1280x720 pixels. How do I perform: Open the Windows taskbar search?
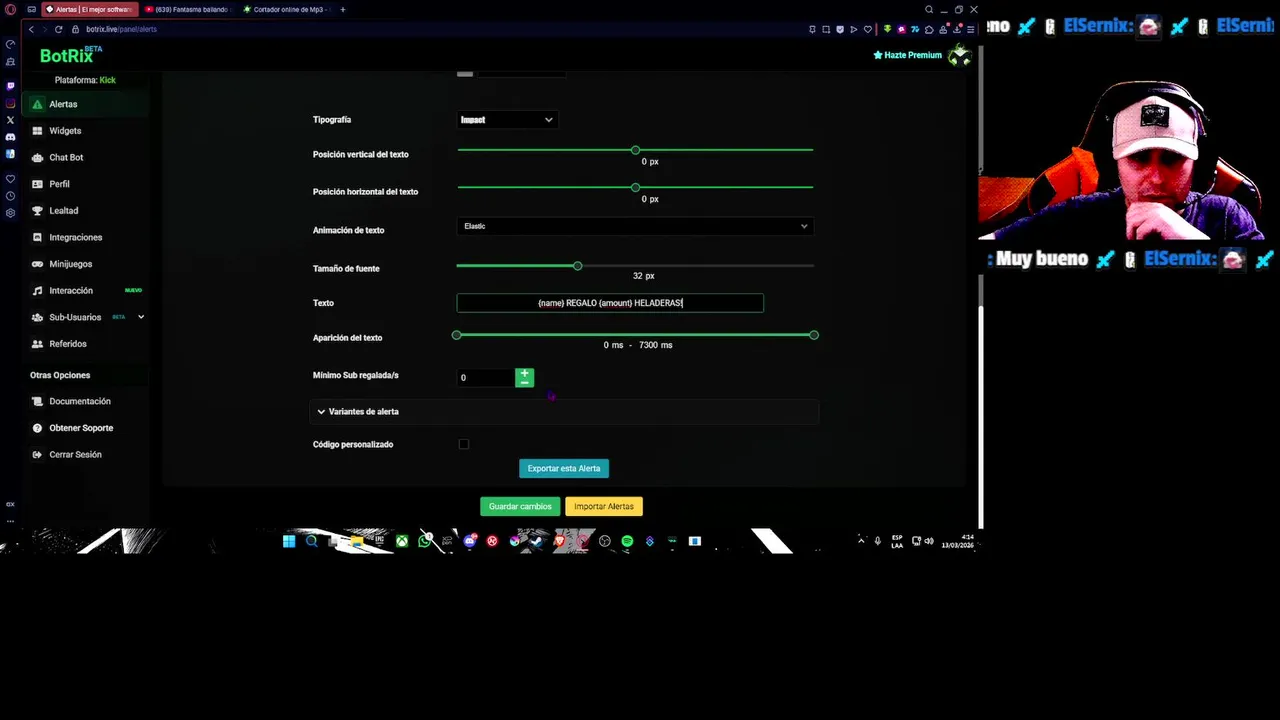tap(312, 541)
